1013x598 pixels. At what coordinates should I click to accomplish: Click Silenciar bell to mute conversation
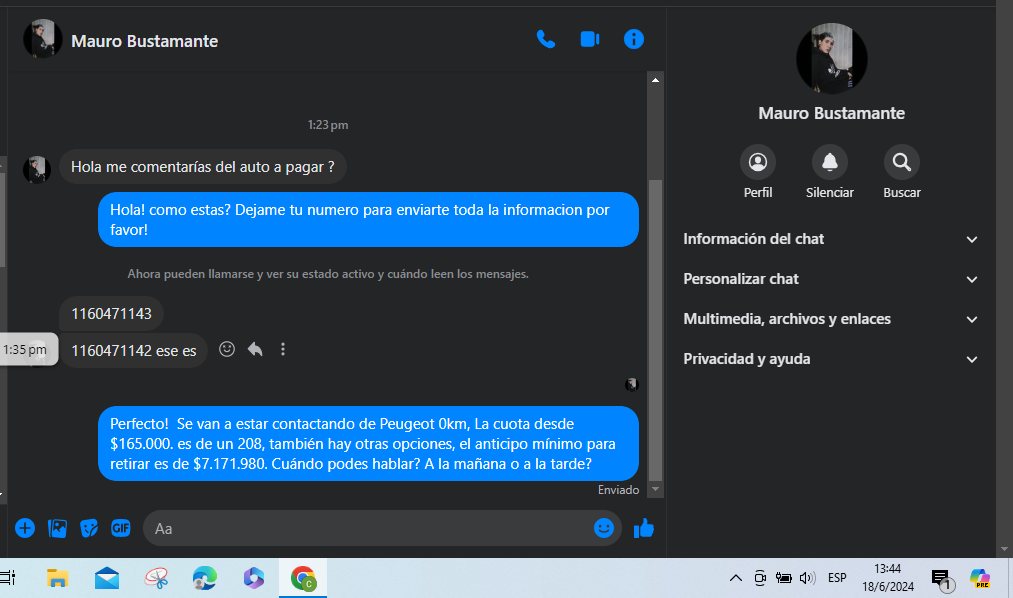pos(830,162)
